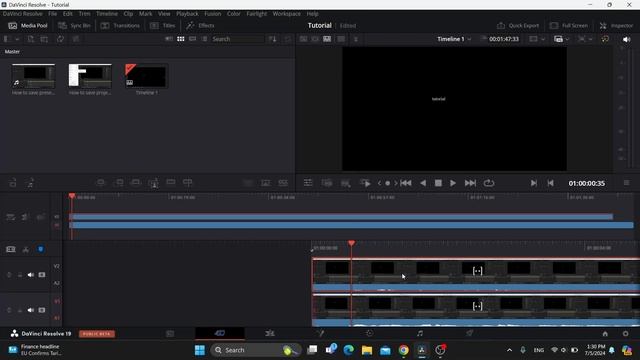Toggle the blue snapping shield icon
The height and width of the screenshot is (360, 640).
(40, 249)
